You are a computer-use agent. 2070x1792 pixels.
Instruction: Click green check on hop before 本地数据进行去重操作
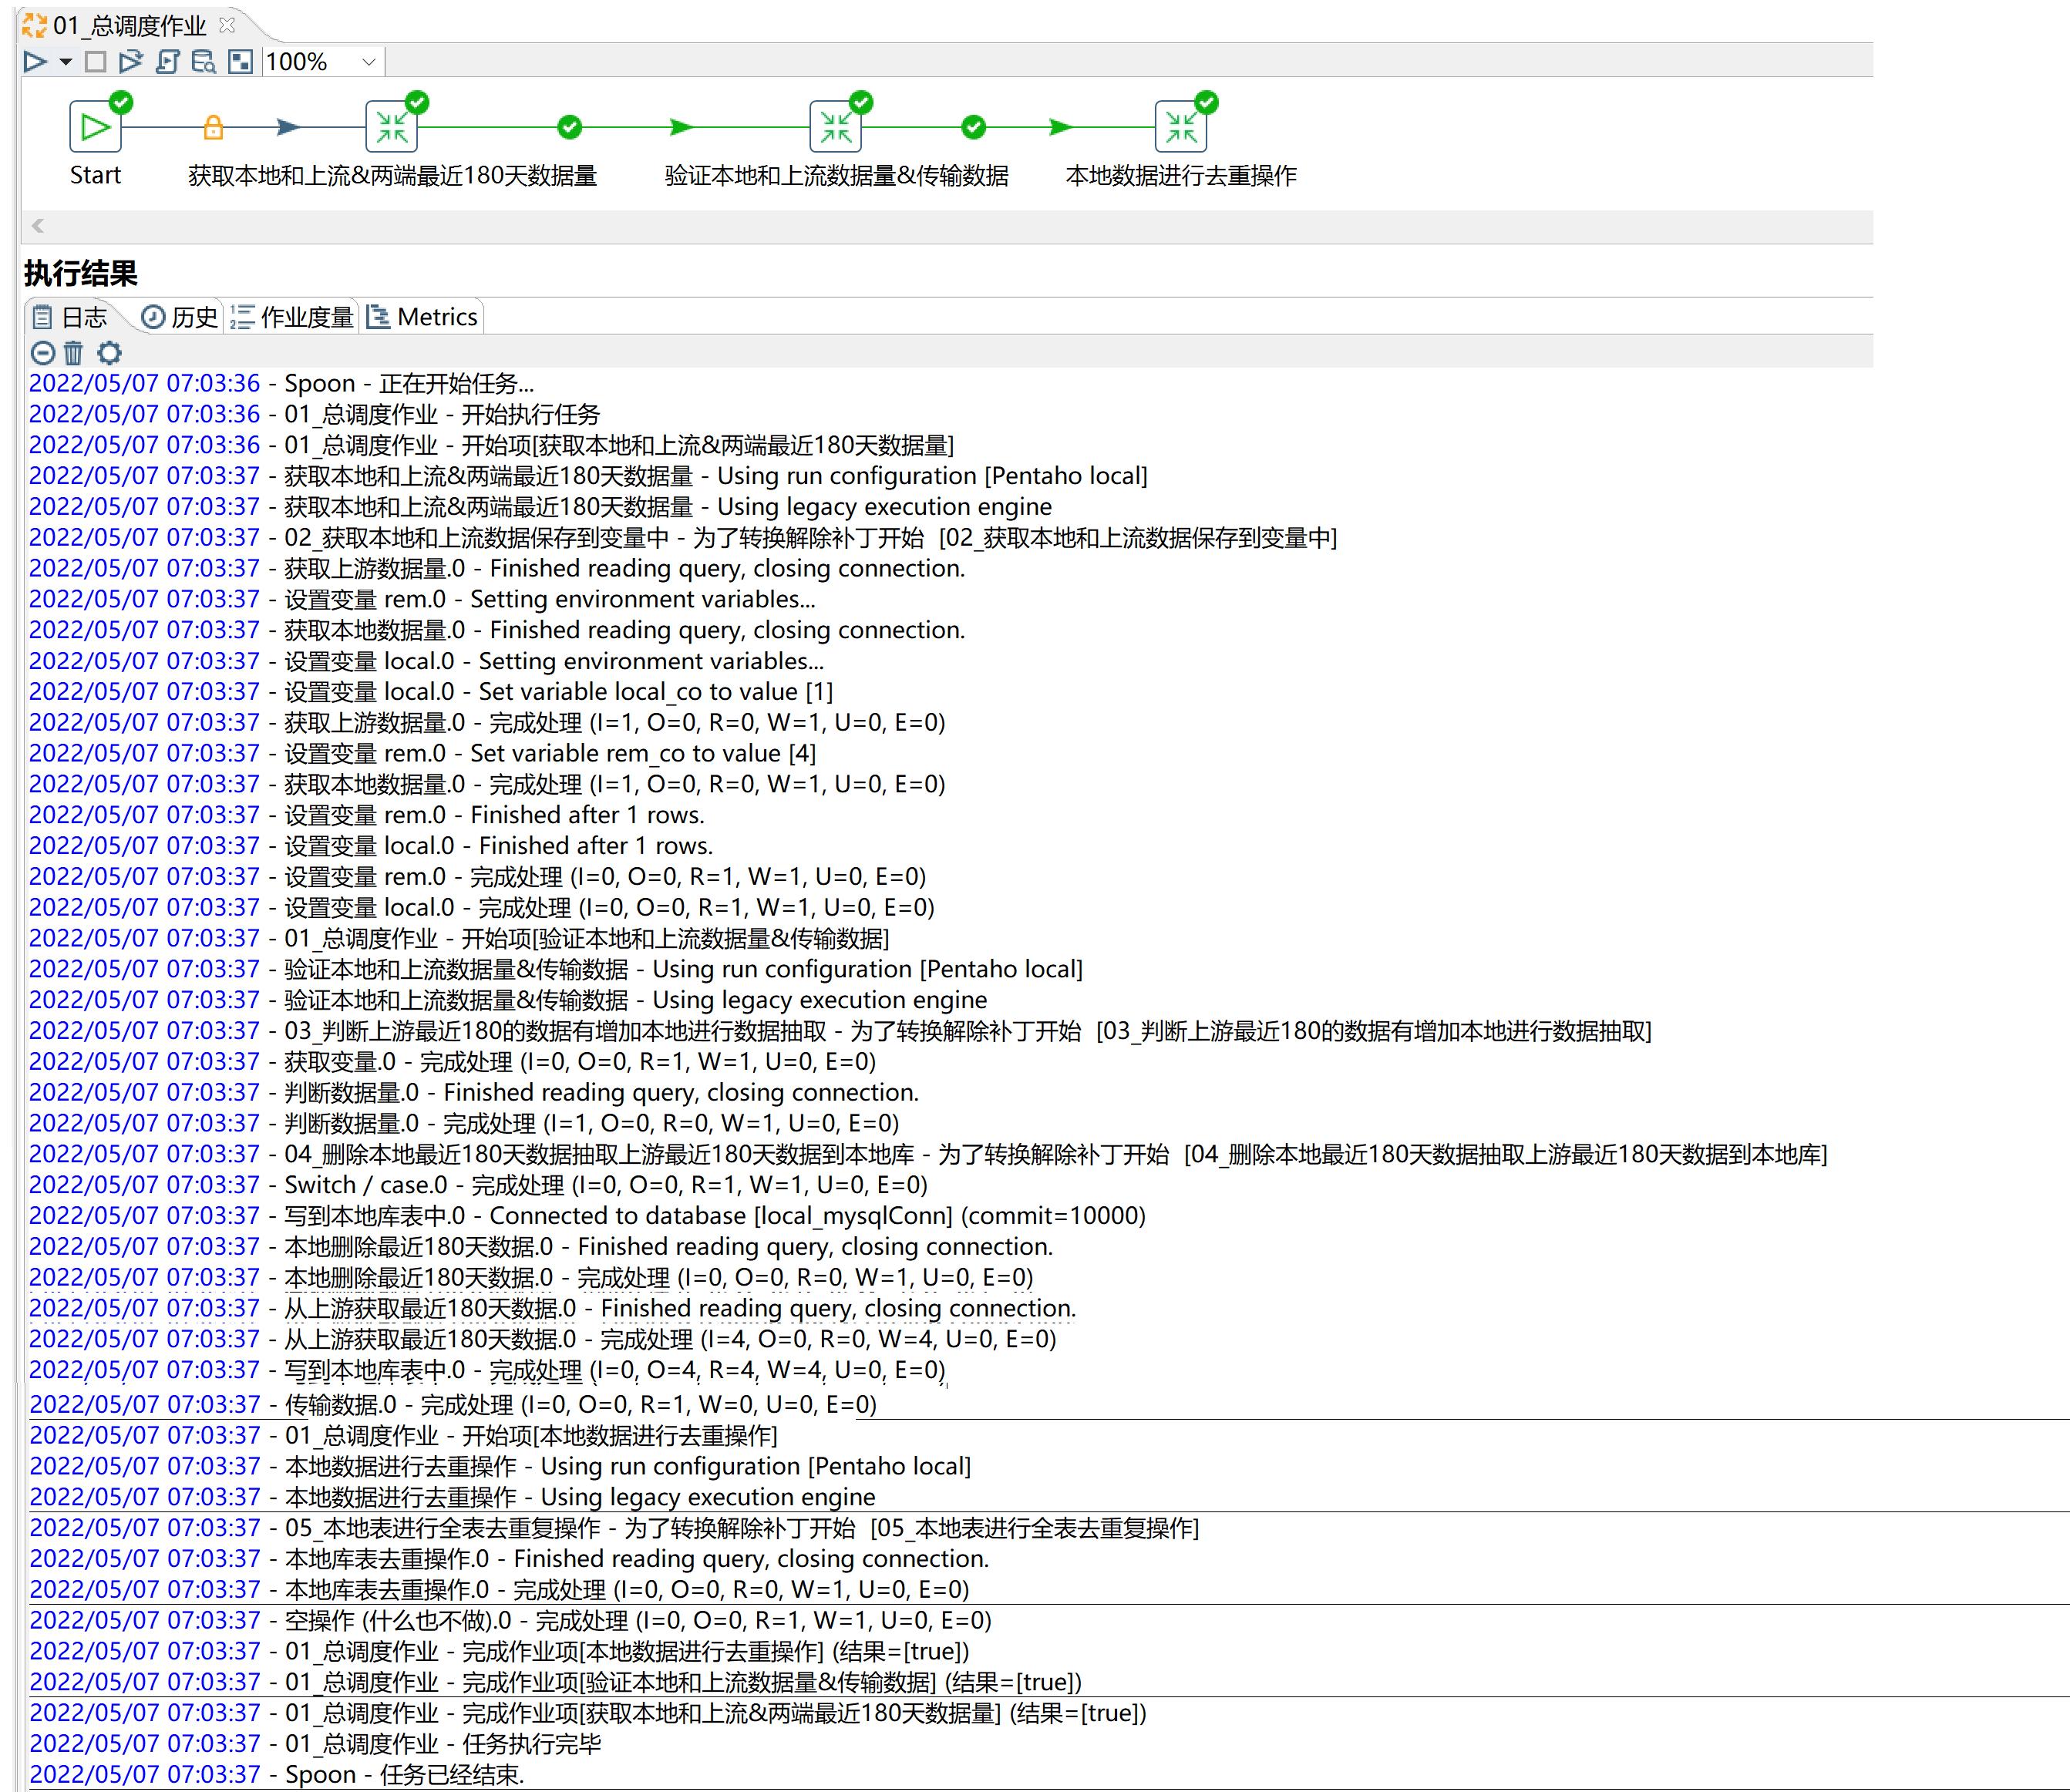tap(974, 127)
